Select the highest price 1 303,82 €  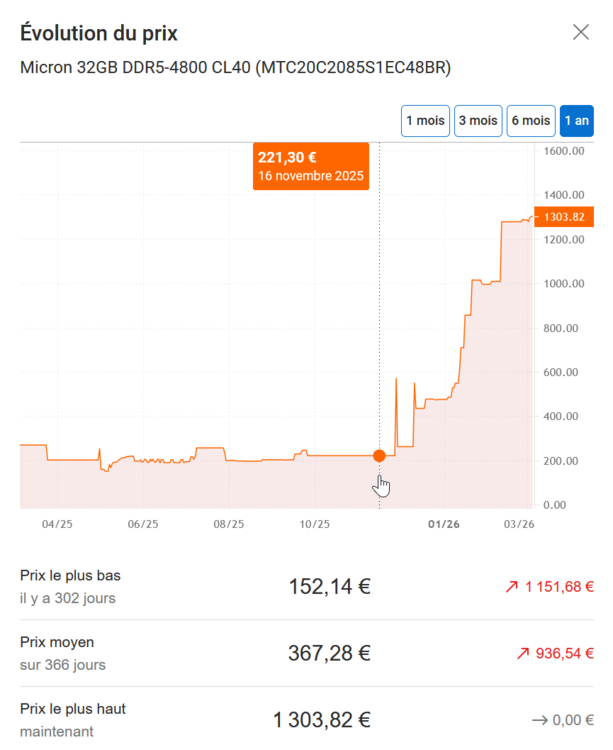click(322, 720)
